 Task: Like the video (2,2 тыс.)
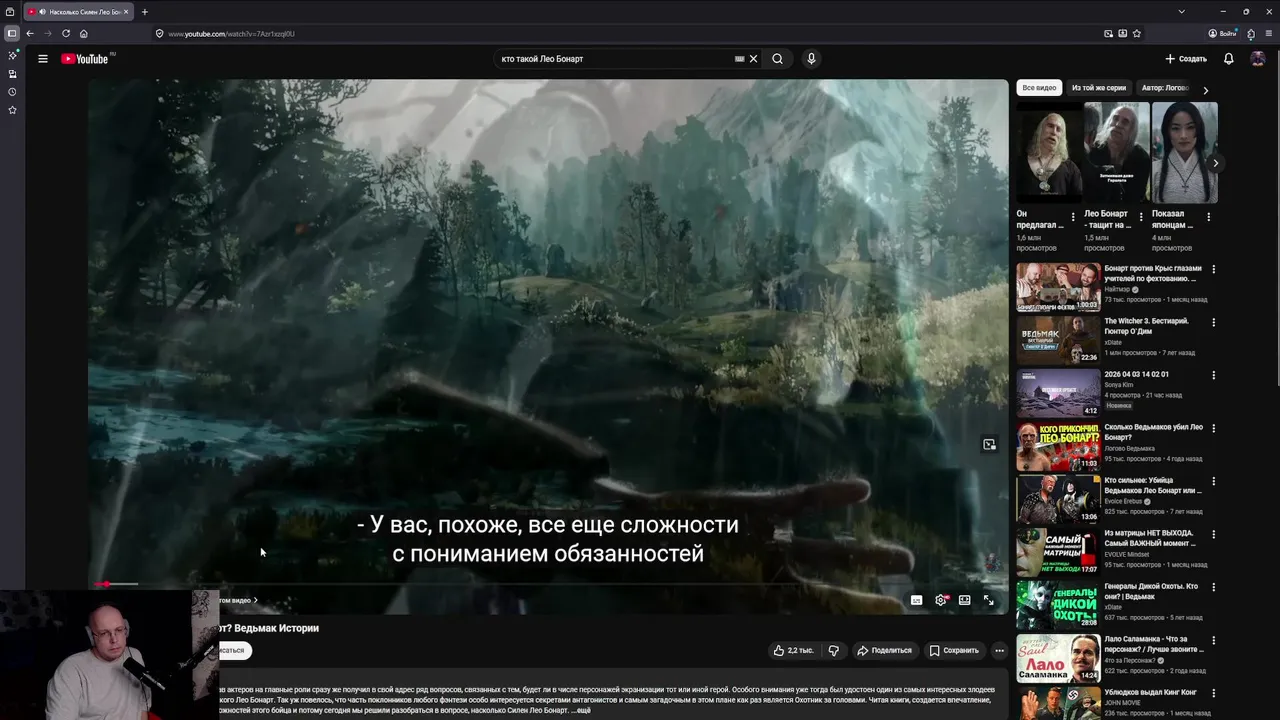(793, 650)
